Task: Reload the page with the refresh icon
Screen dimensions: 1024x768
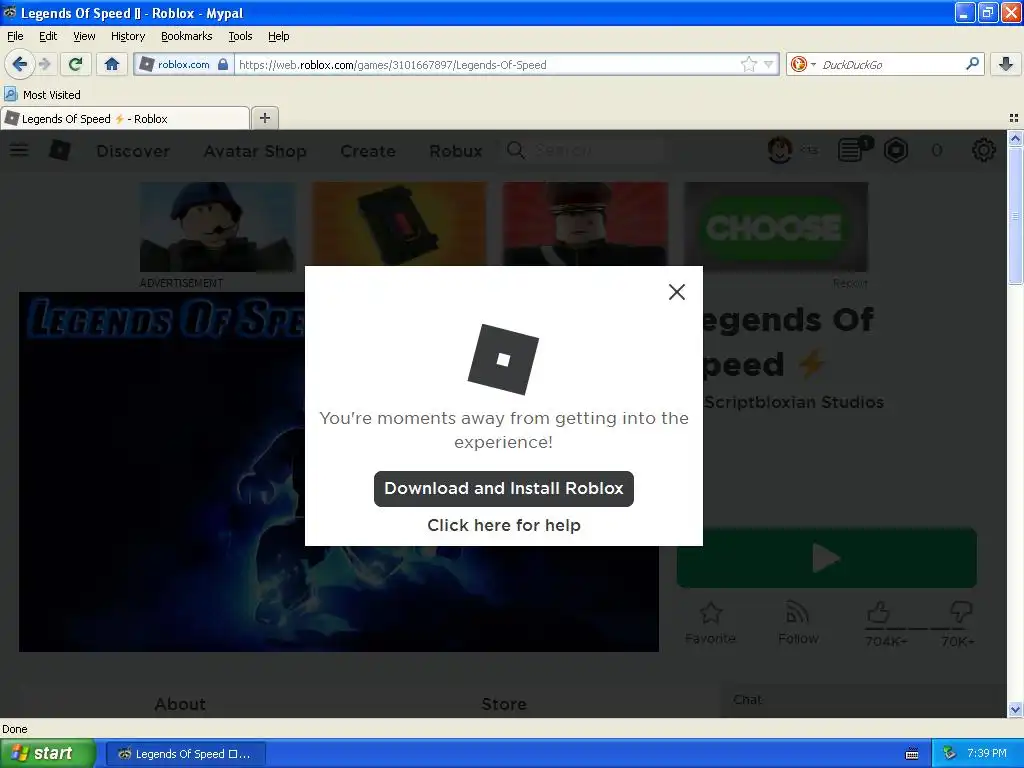Action: click(x=75, y=64)
